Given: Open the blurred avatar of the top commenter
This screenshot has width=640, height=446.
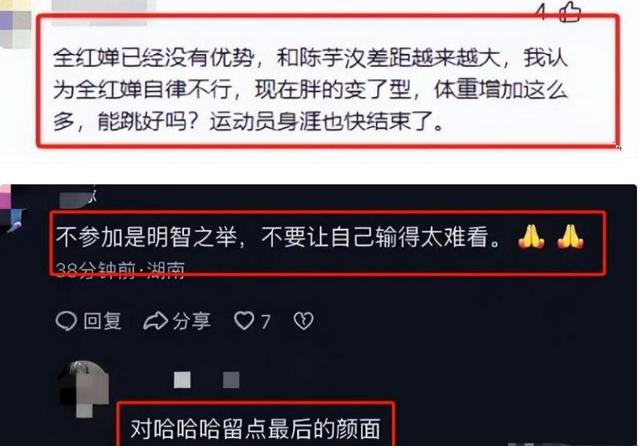Looking at the screenshot, I should point(15,24).
